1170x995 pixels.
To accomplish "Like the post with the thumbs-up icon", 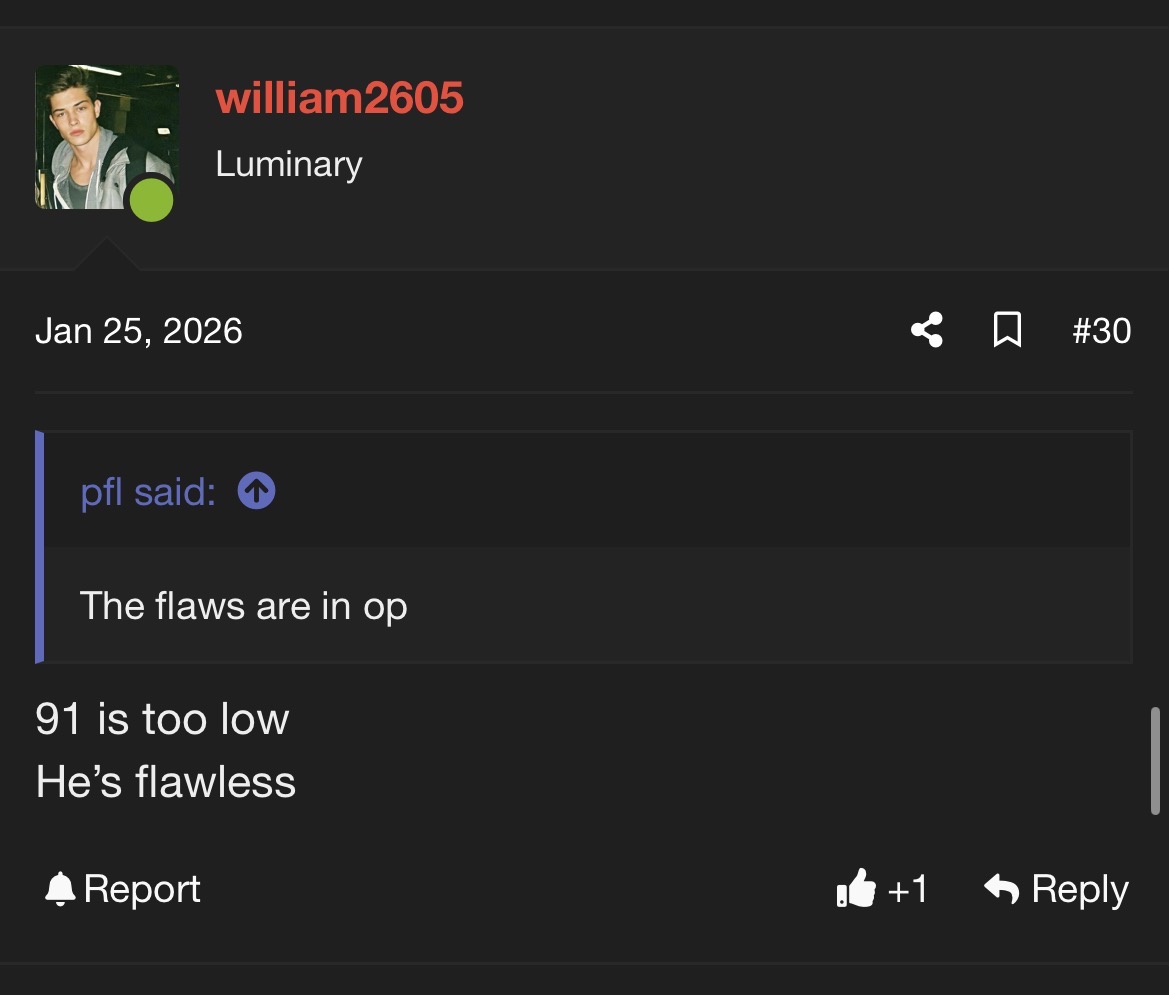I will tap(855, 889).
